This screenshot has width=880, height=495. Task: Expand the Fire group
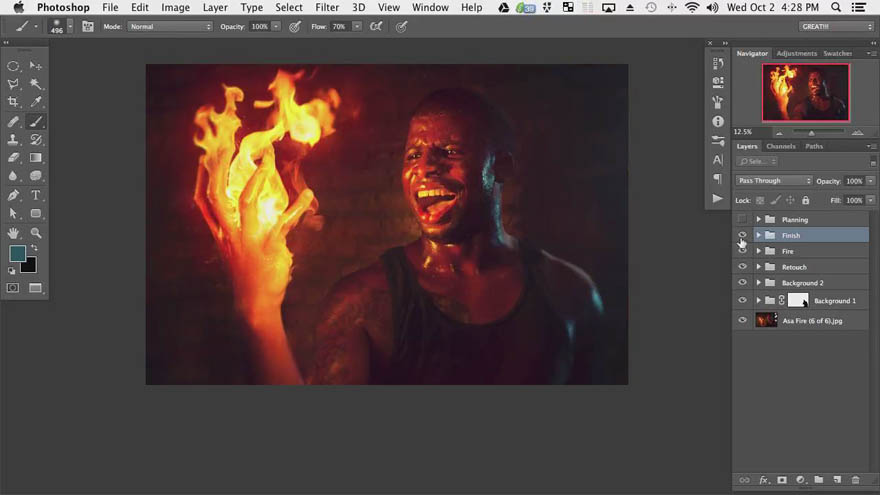tap(758, 251)
